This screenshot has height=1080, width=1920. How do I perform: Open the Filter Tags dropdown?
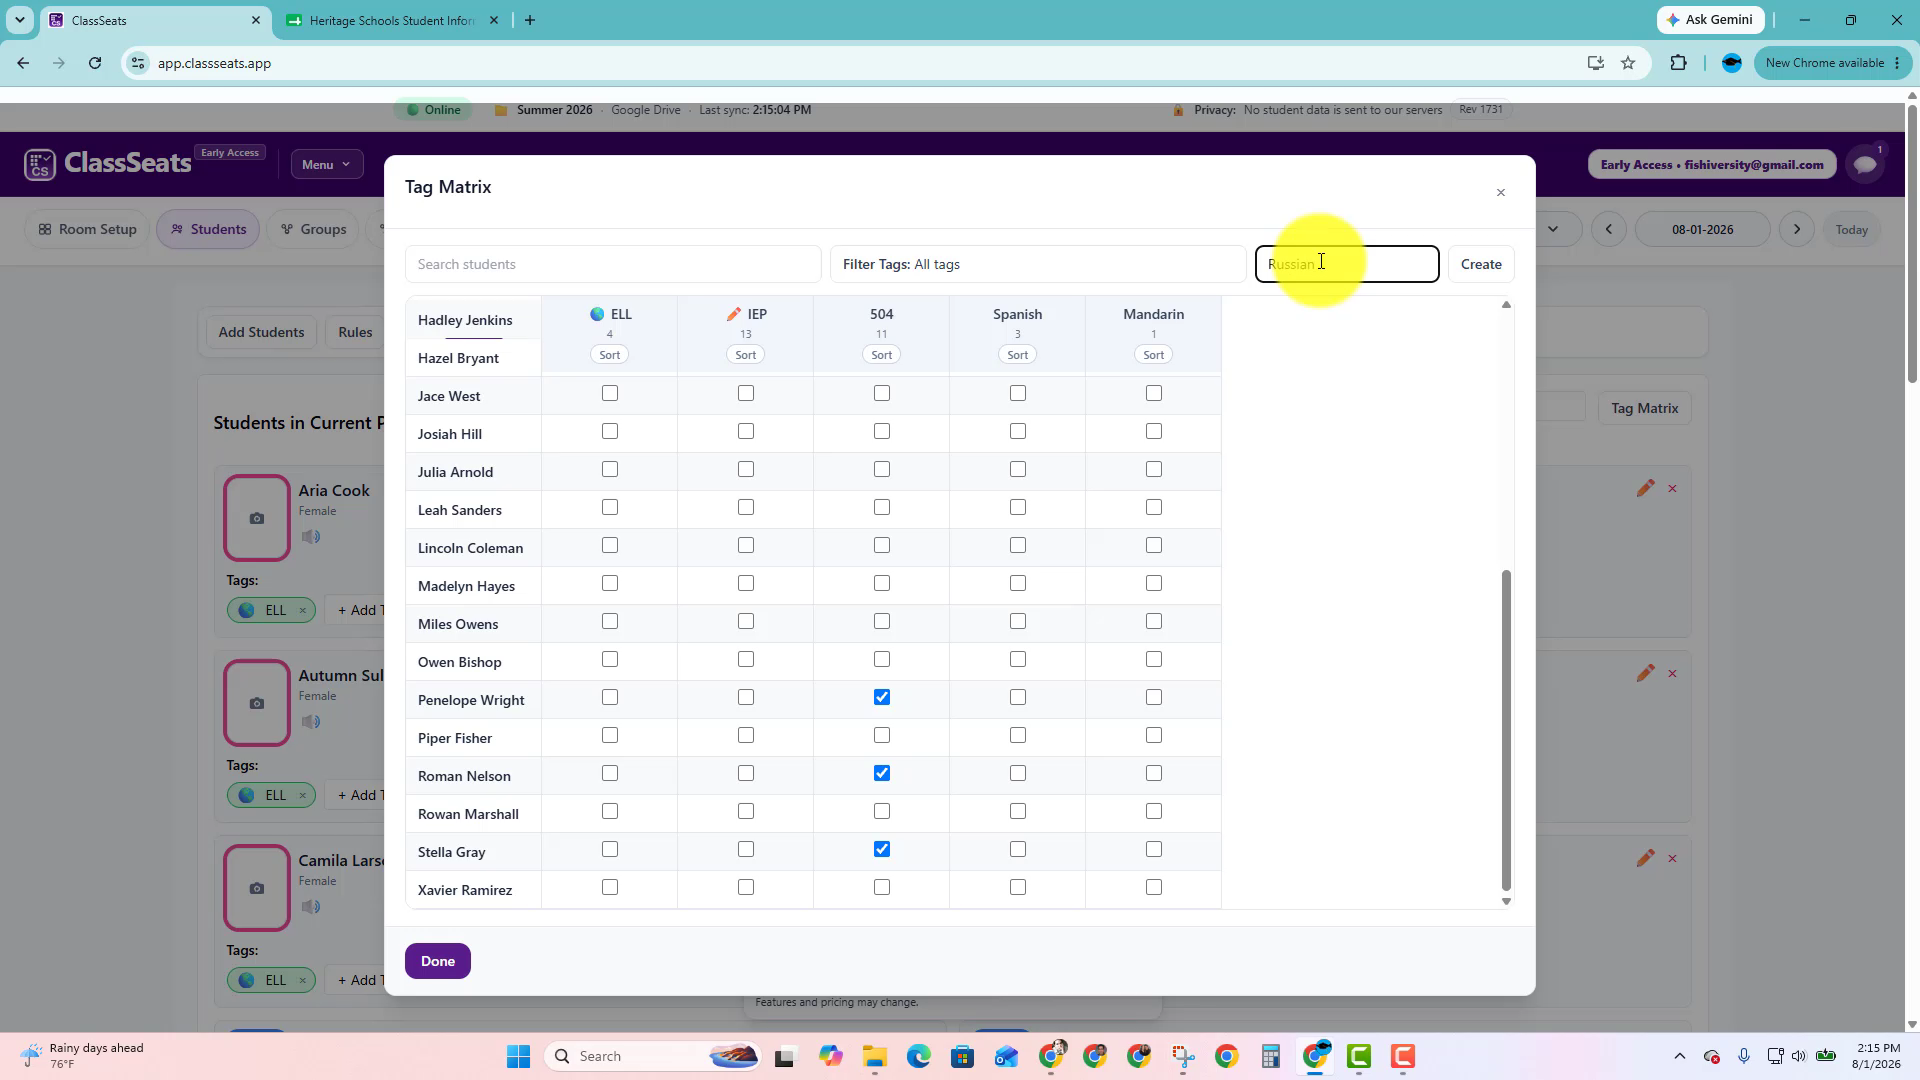(1037, 264)
